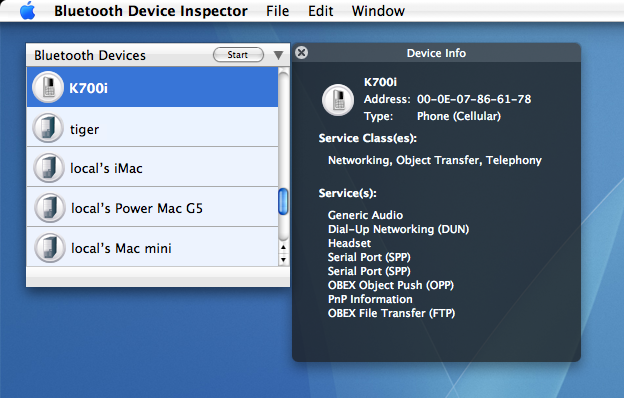
Task: Open the File menu
Action: click(277, 11)
